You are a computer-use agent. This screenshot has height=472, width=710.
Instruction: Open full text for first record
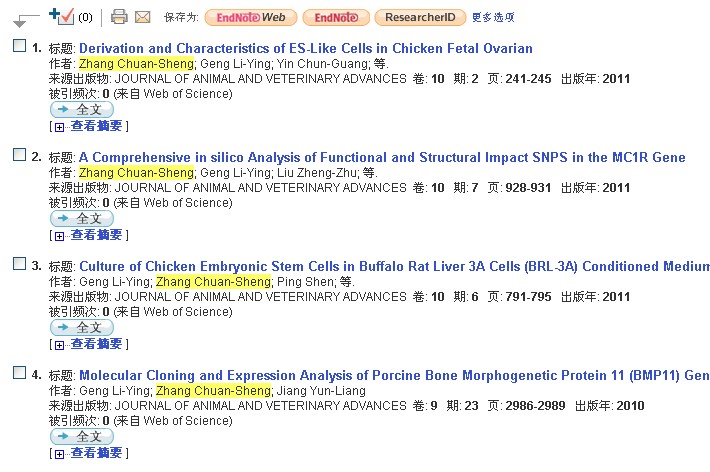pyautogui.click(x=82, y=109)
